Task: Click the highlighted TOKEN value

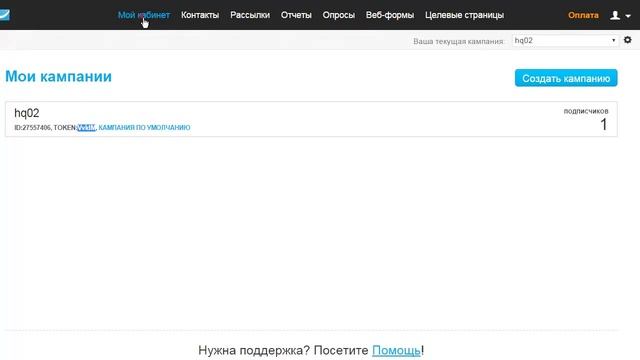Action: pos(86,127)
